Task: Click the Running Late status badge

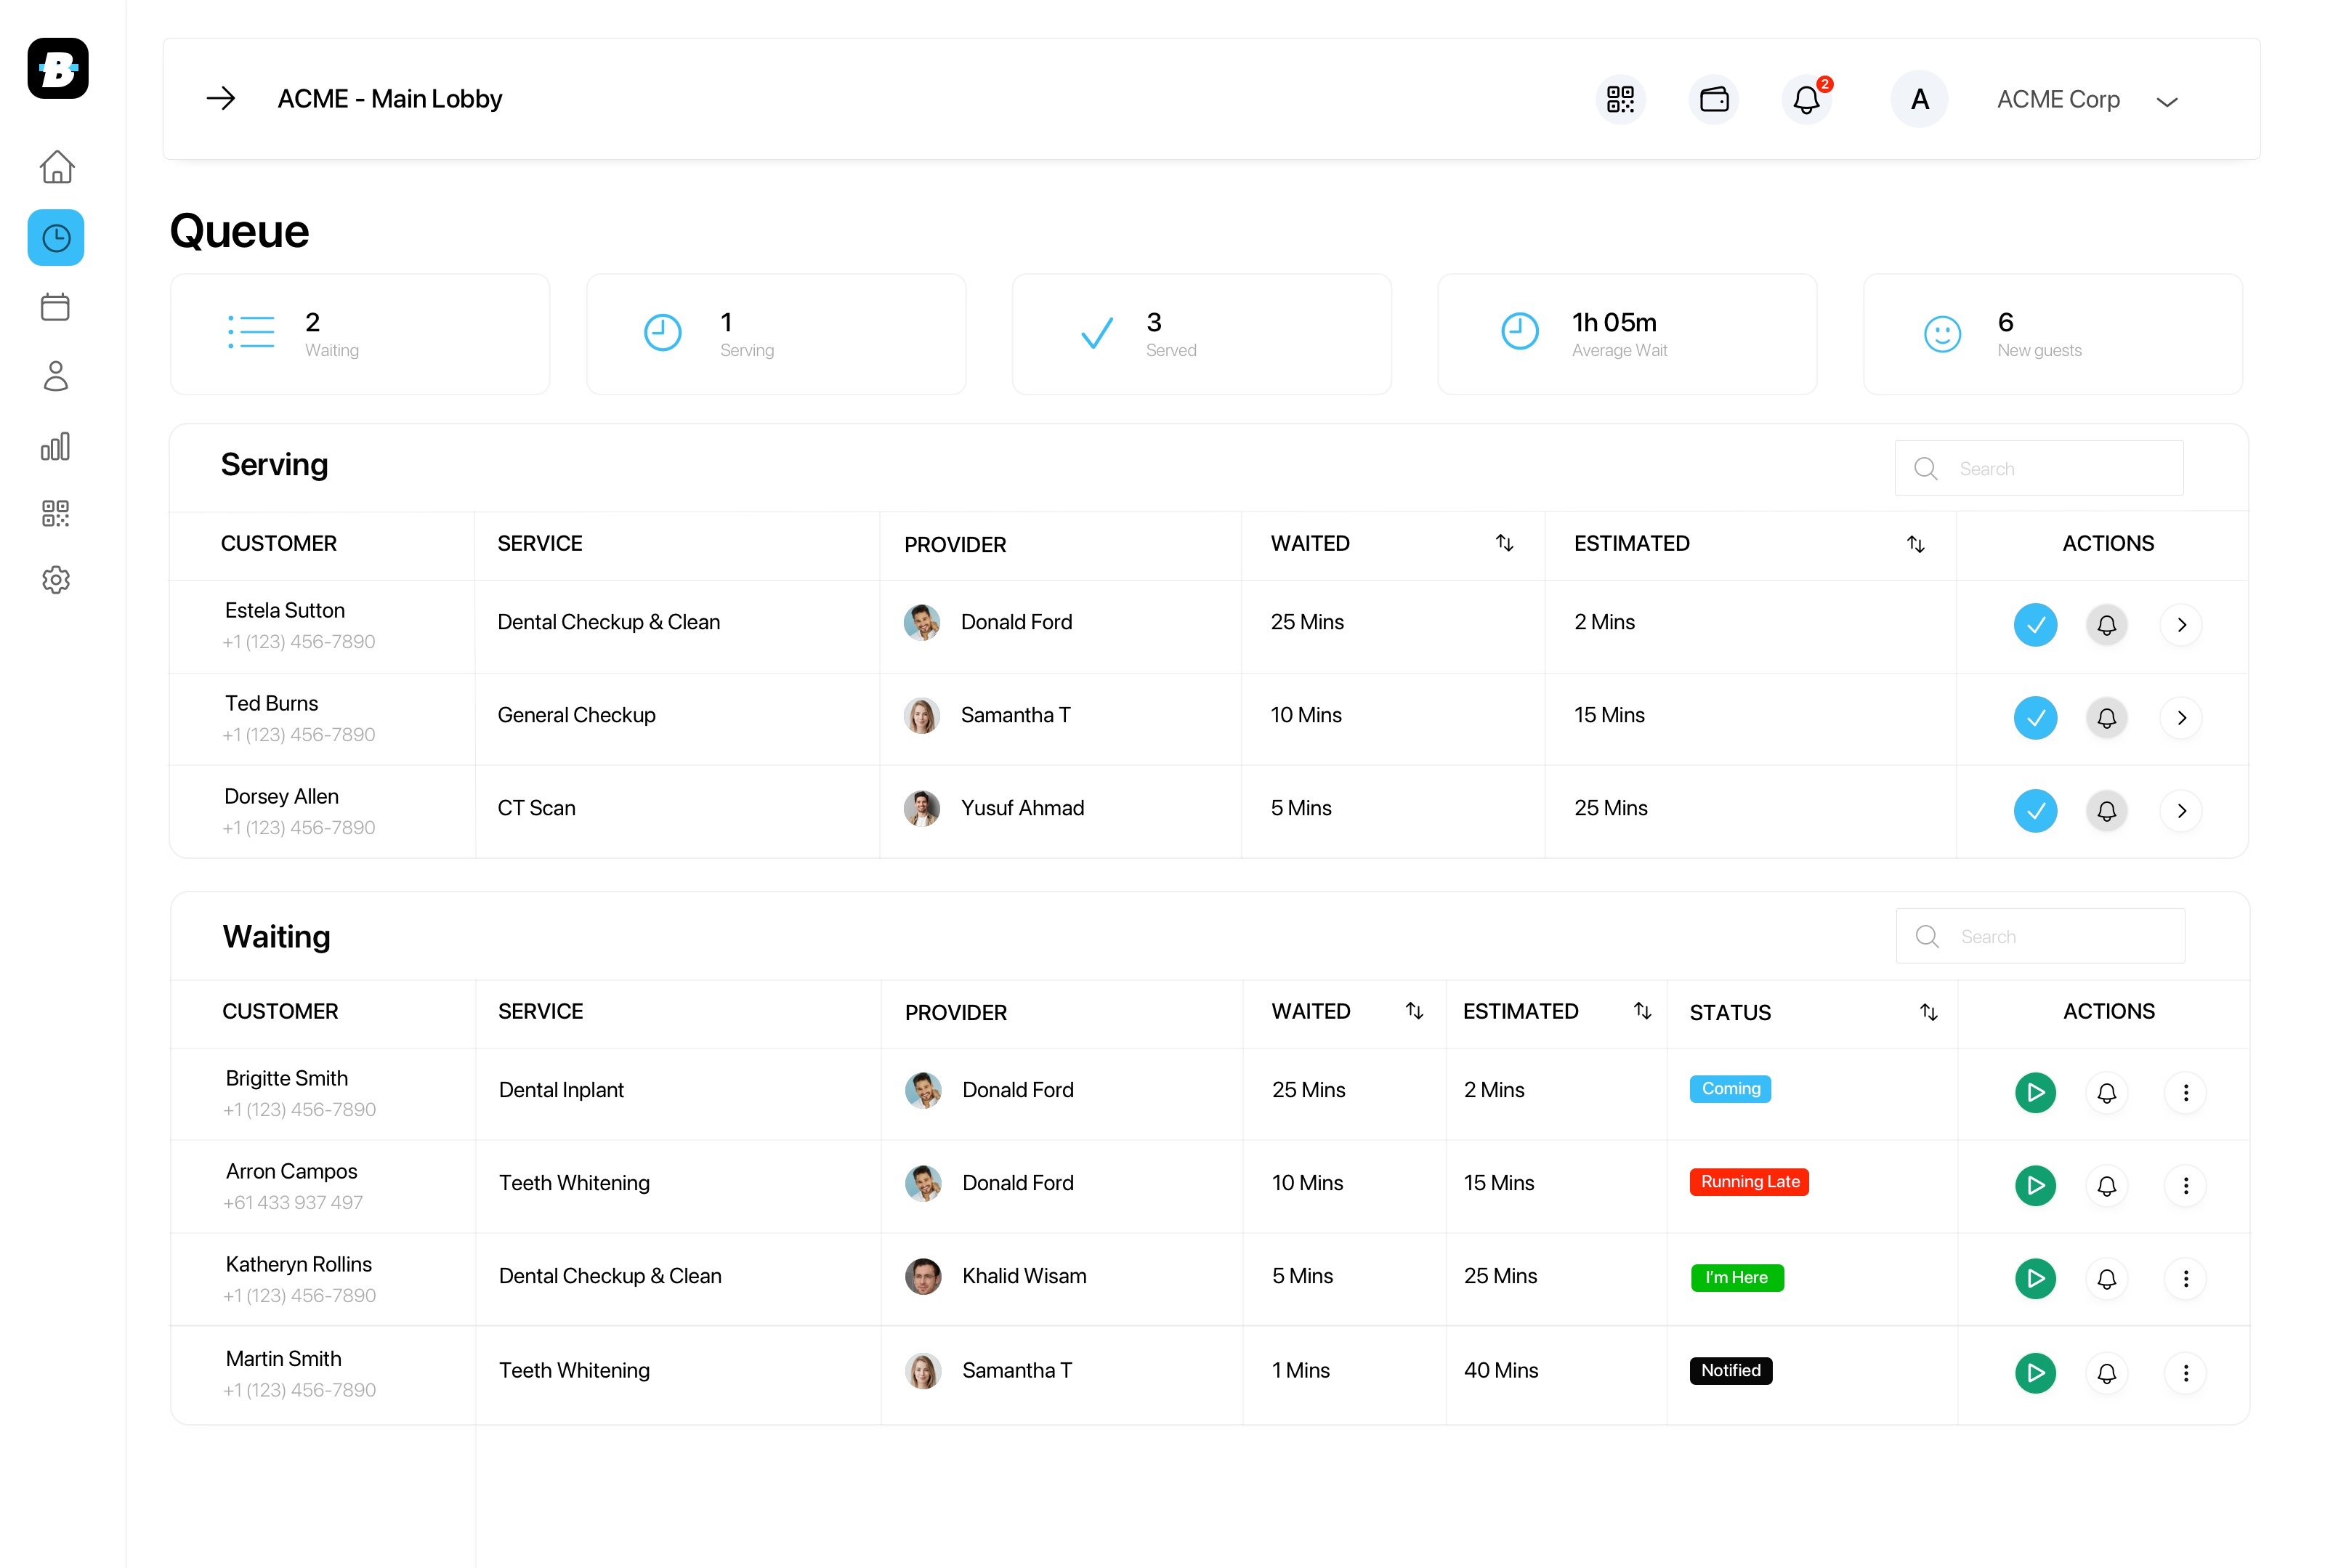Action: click(x=1749, y=1182)
